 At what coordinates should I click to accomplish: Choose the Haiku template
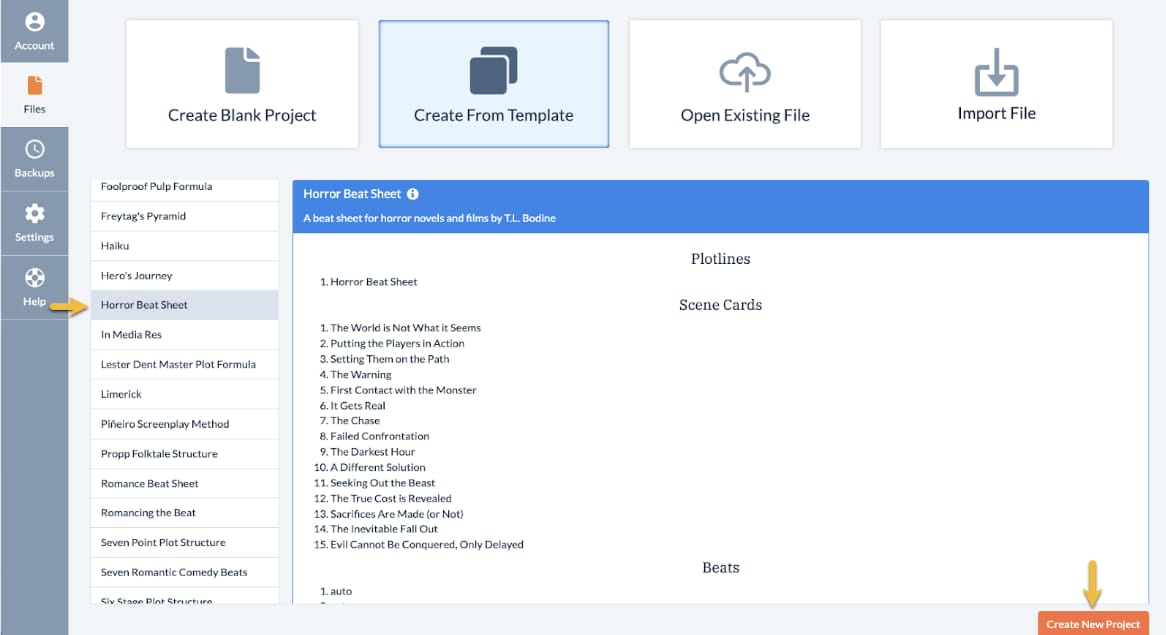[115, 246]
